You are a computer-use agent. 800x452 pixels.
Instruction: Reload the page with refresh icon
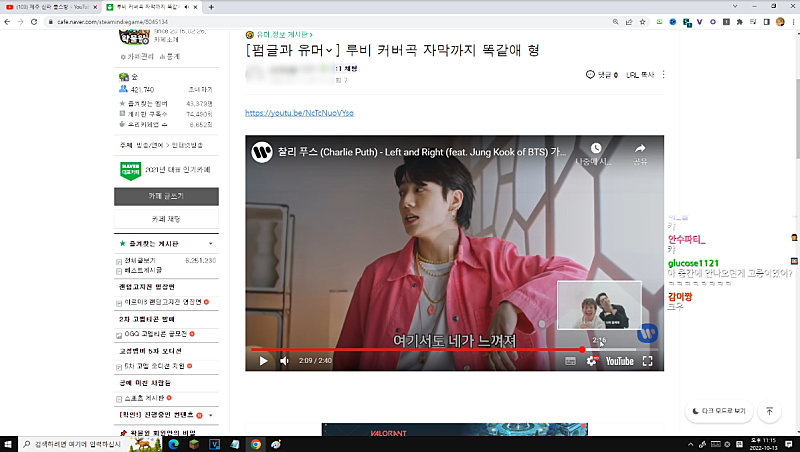click(x=34, y=22)
